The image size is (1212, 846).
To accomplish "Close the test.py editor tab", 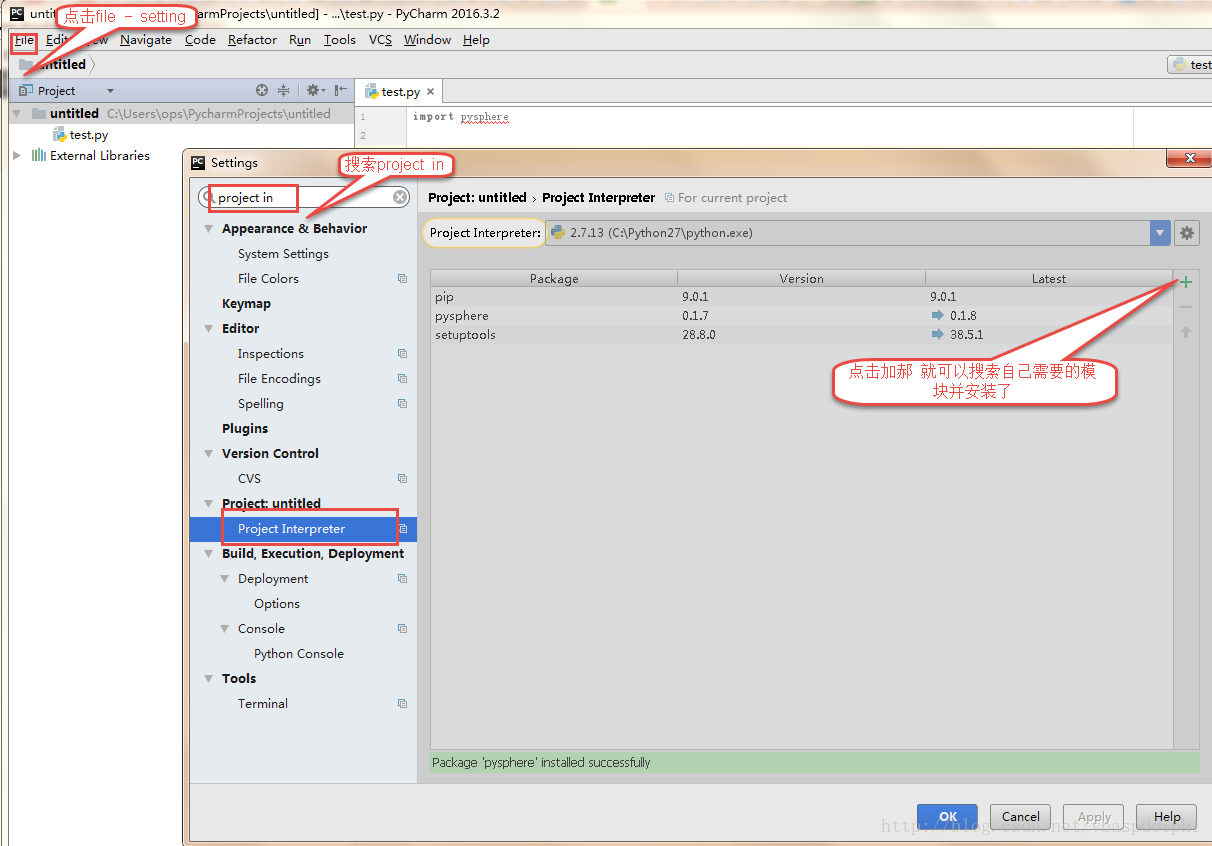I will [431, 91].
